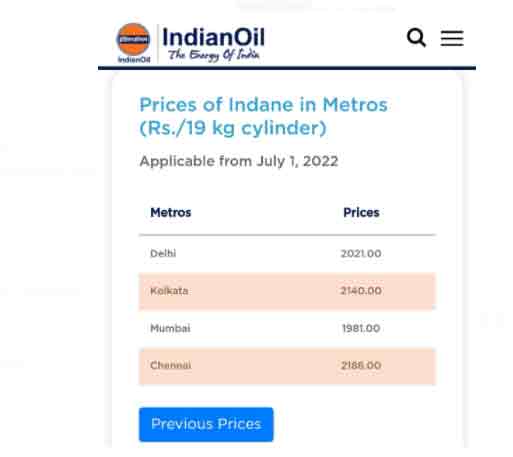
Task: Click the IndianOil brand wordmark
Action: pyautogui.click(x=214, y=37)
